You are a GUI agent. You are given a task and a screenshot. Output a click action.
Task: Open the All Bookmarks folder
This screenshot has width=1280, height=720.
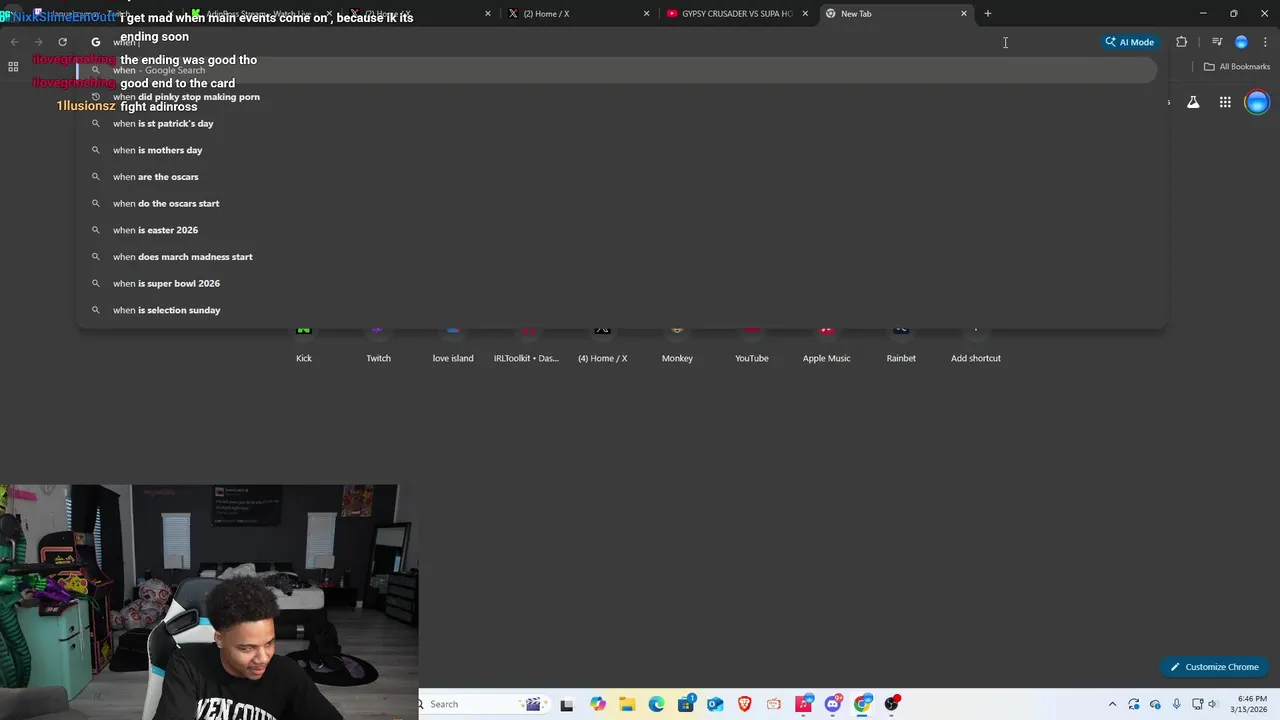click(1236, 67)
